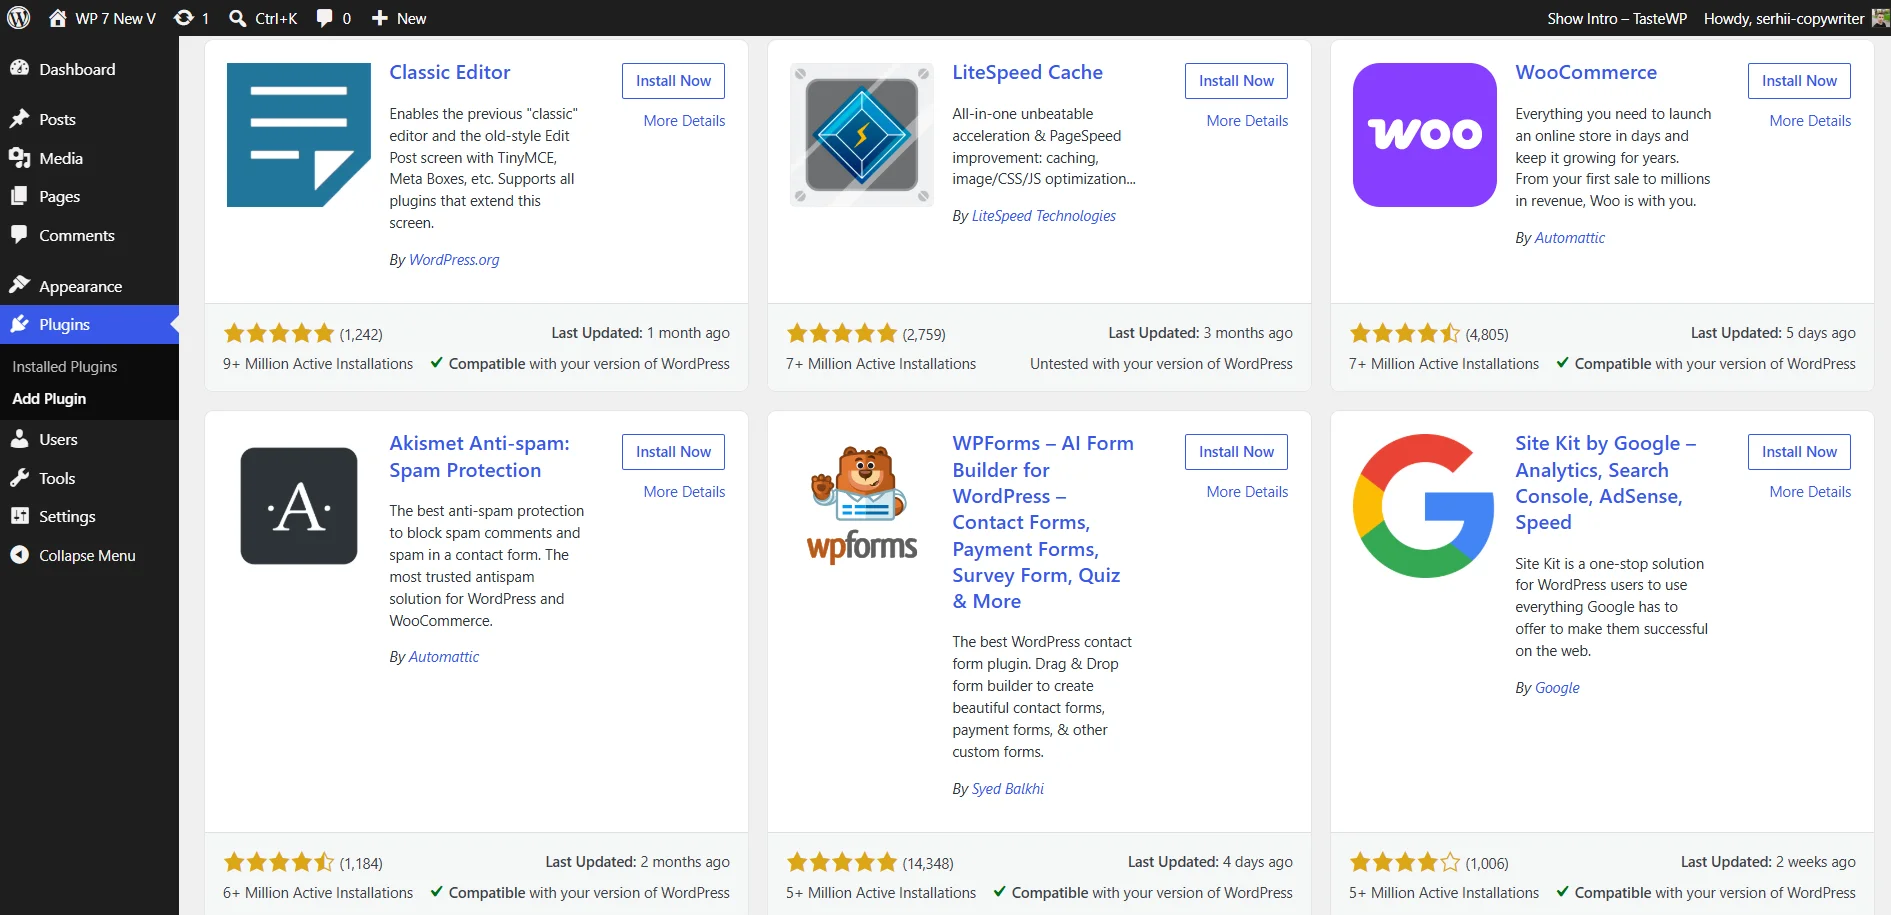Visit Automattic author link under Akismet

pyautogui.click(x=444, y=657)
